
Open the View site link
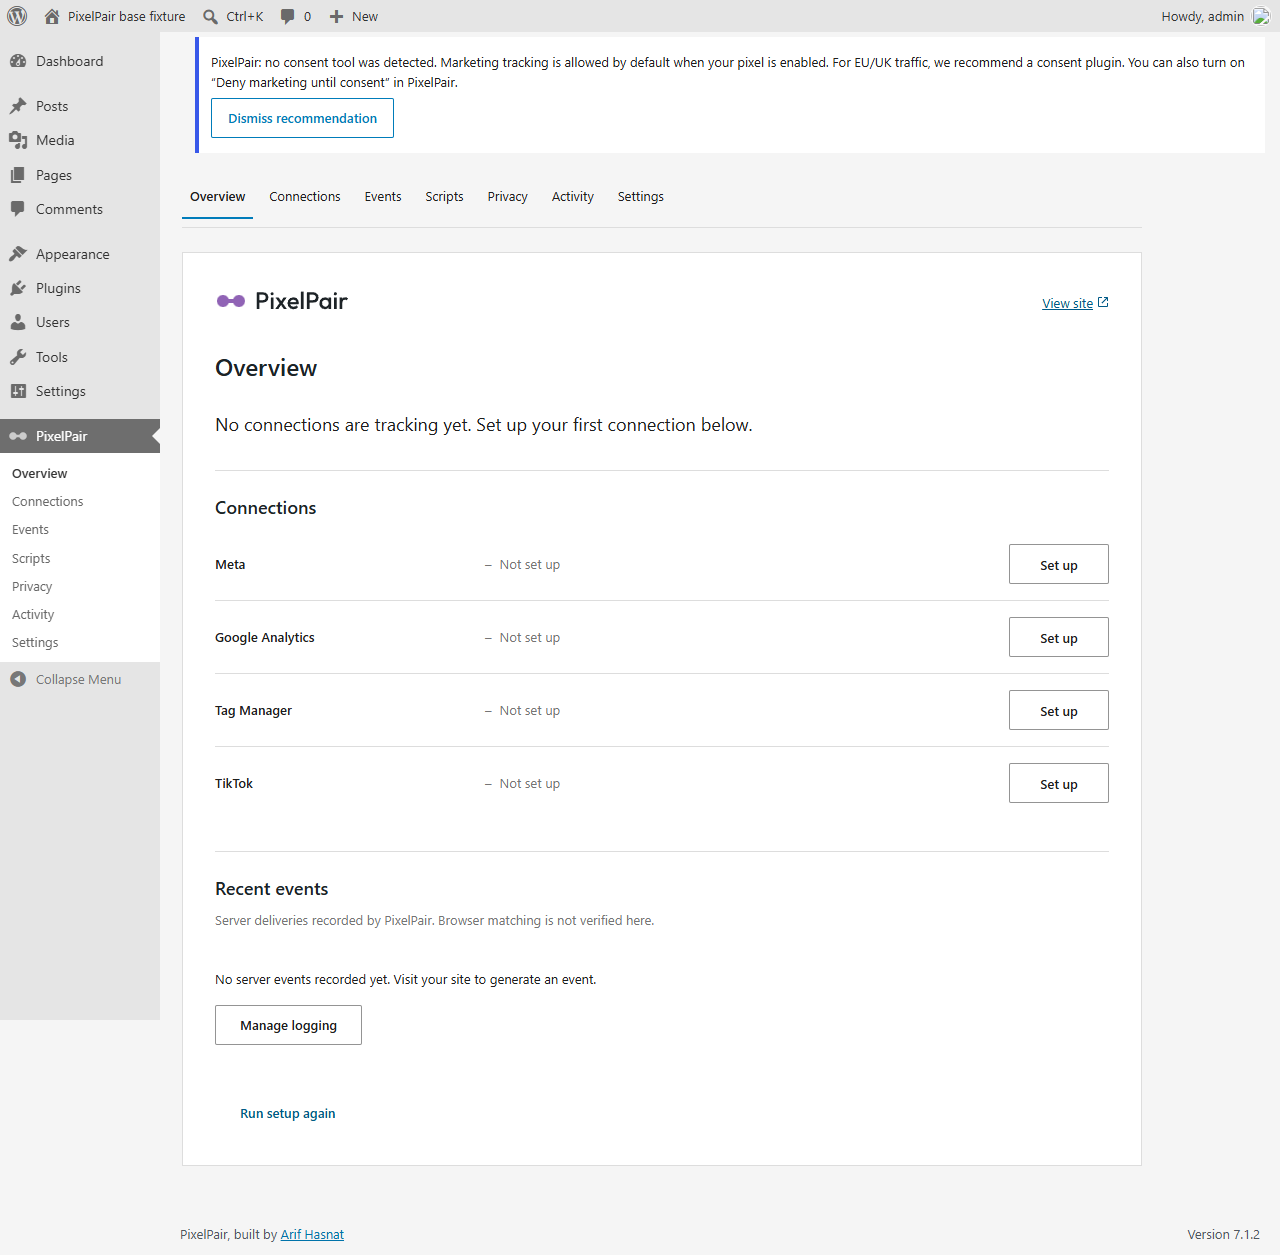click(x=1067, y=303)
